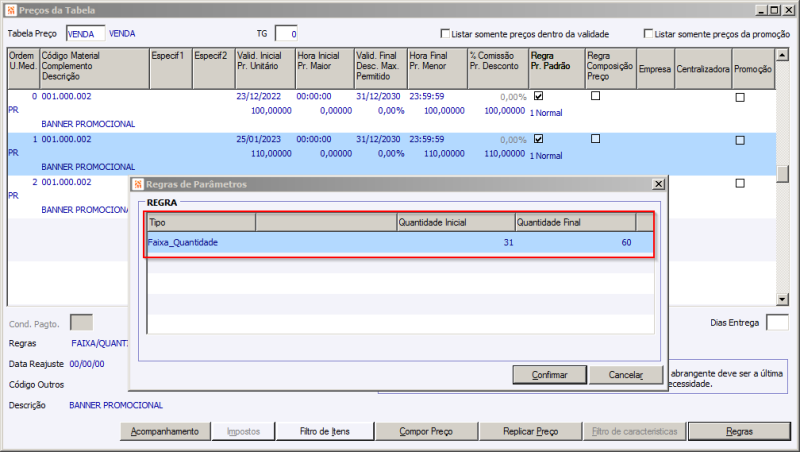Click the Preços da Tabela window icon
The height and width of the screenshot is (452, 800).
9,9
